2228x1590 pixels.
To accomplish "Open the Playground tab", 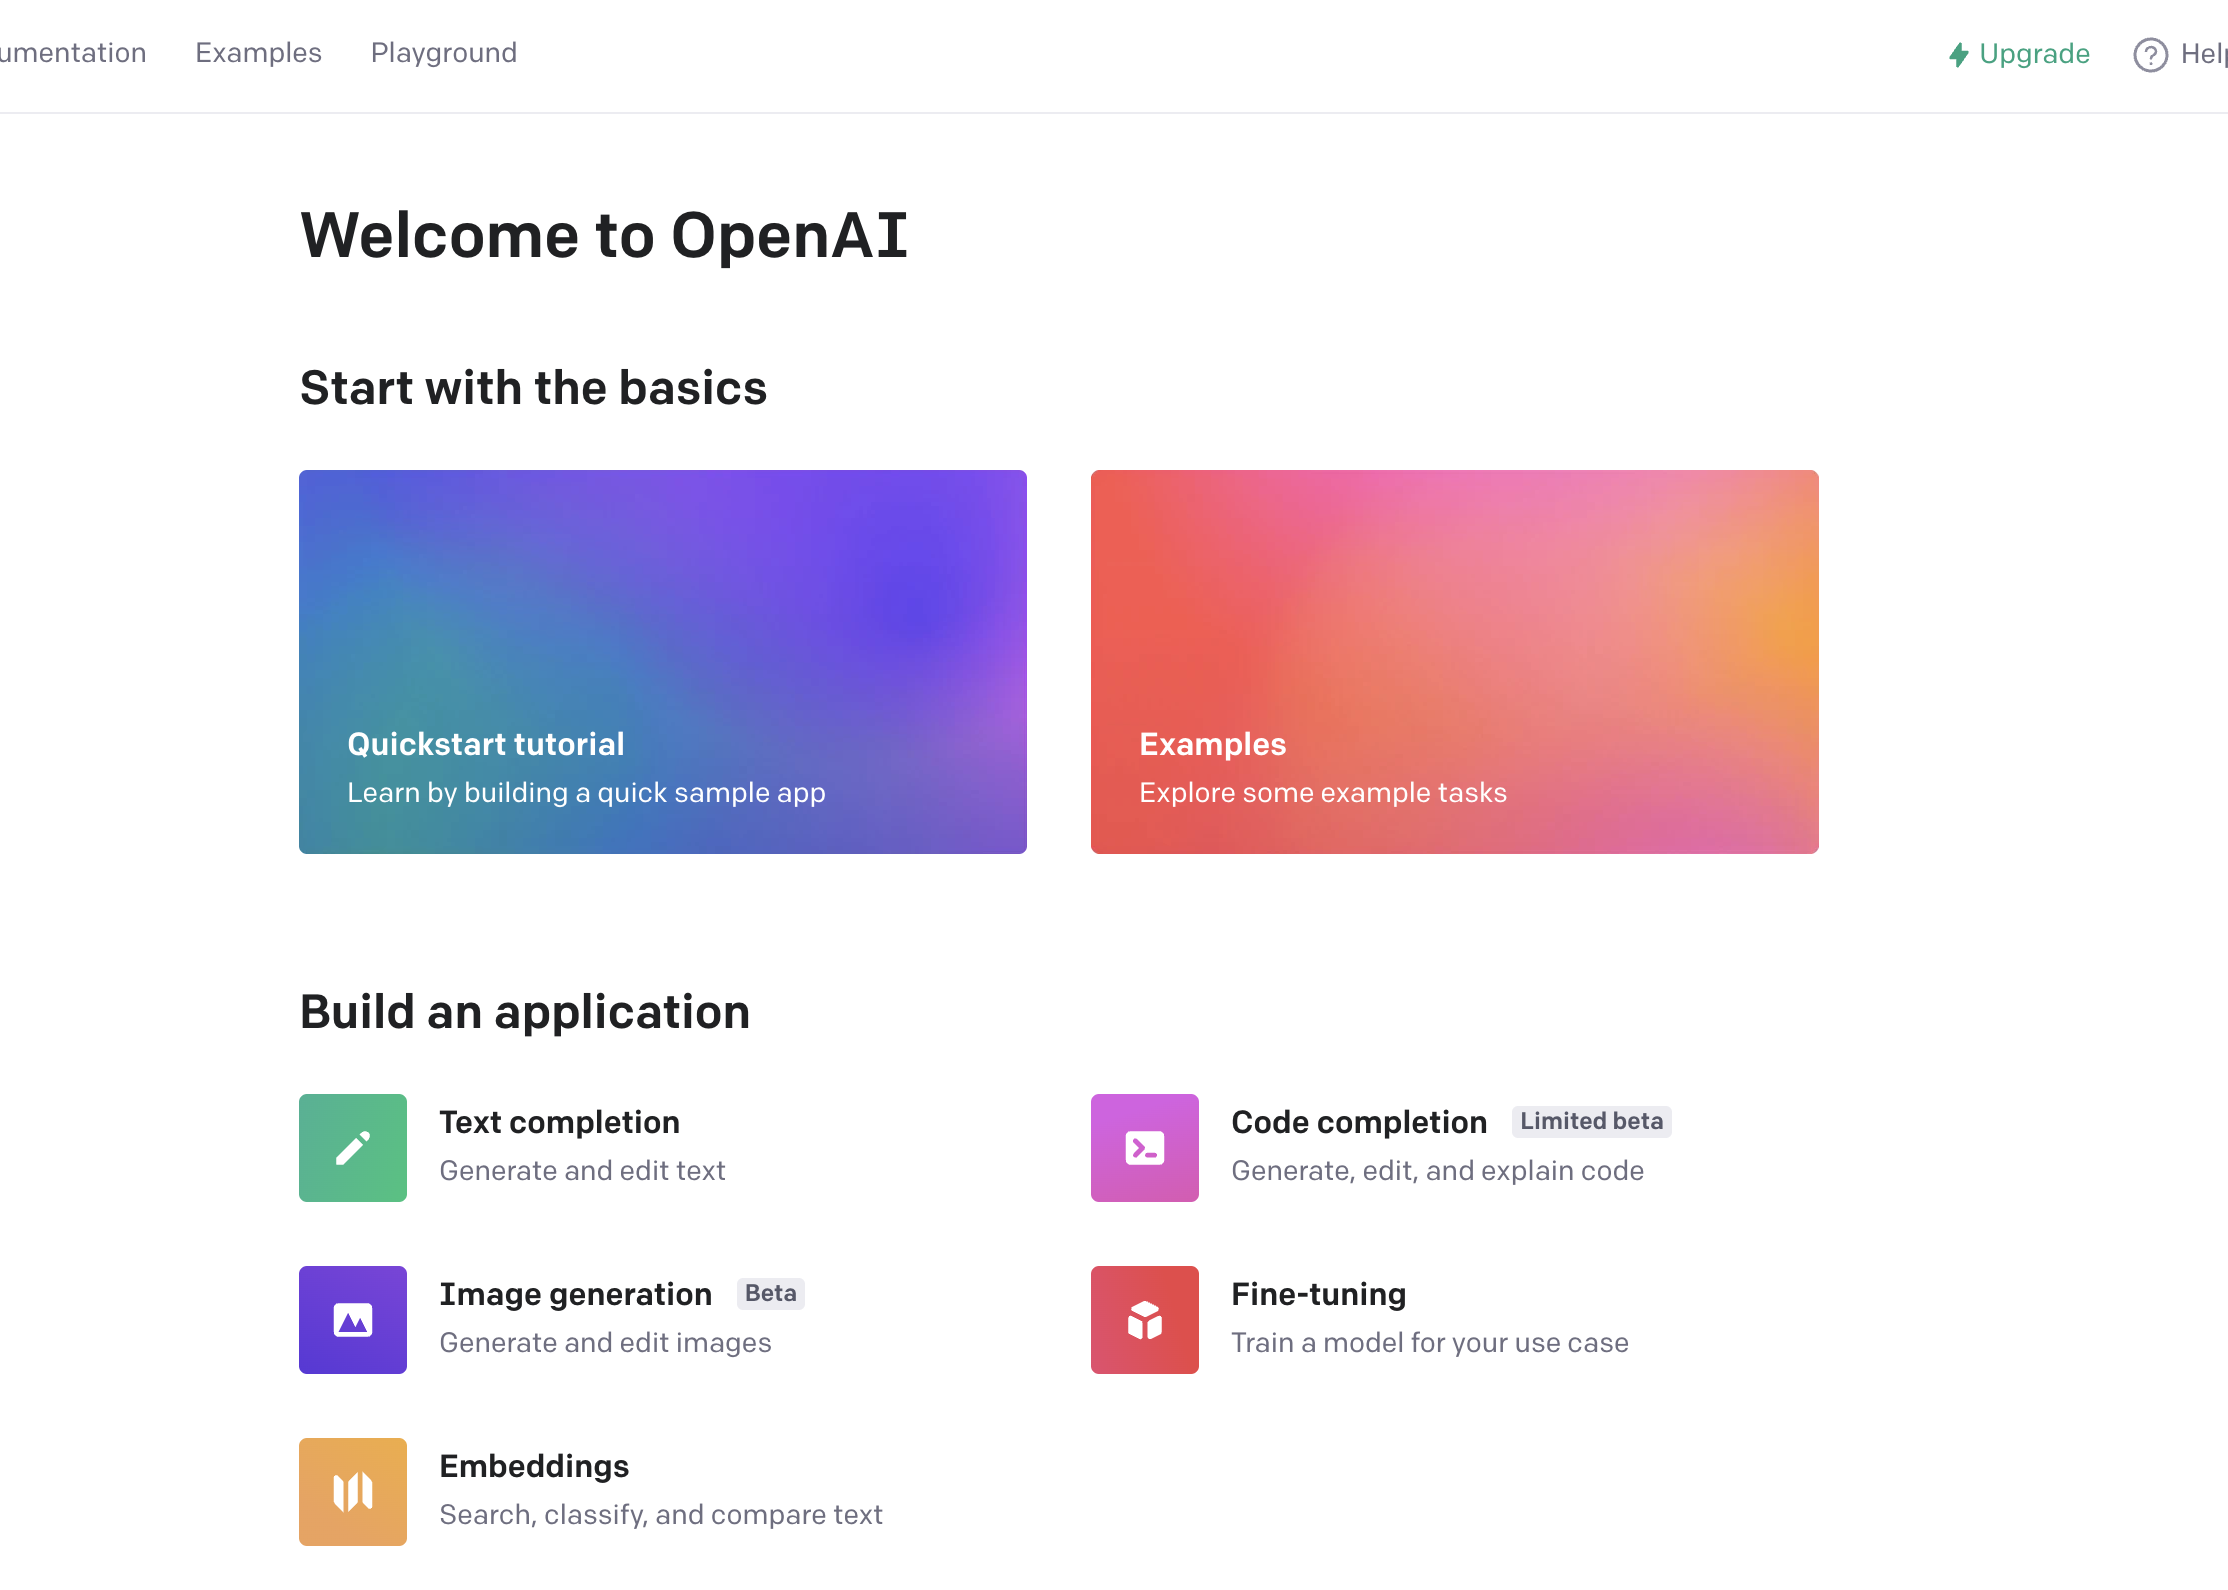I will (443, 53).
